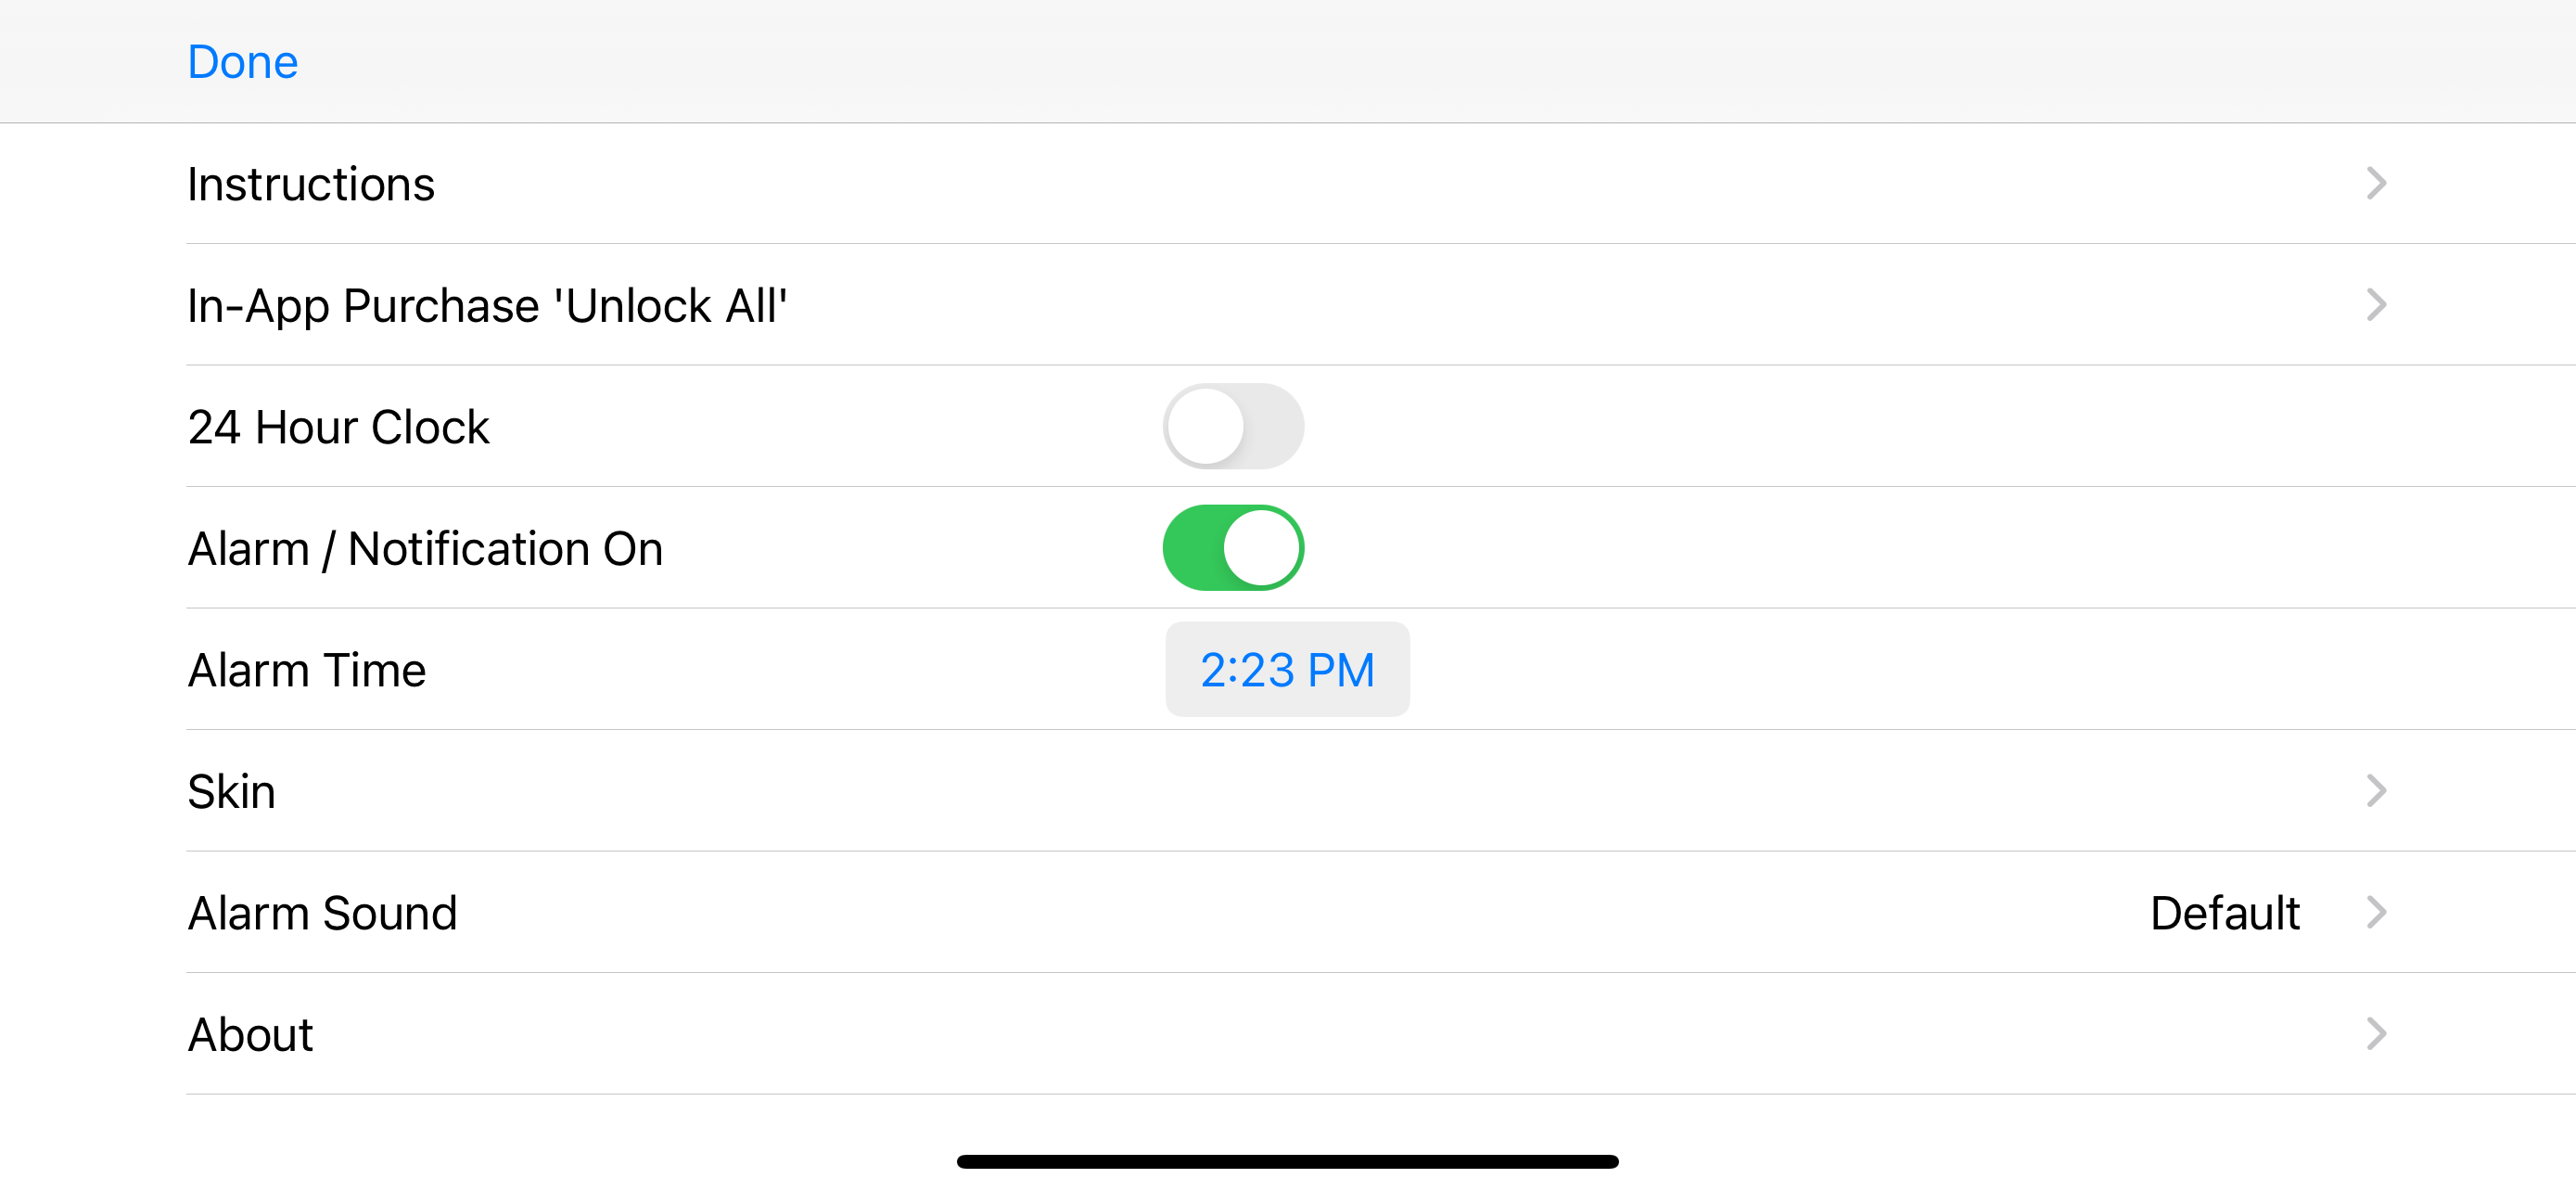The image size is (2576, 1191).
Task: Change the Default alarm sound value
Action: point(2224,913)
